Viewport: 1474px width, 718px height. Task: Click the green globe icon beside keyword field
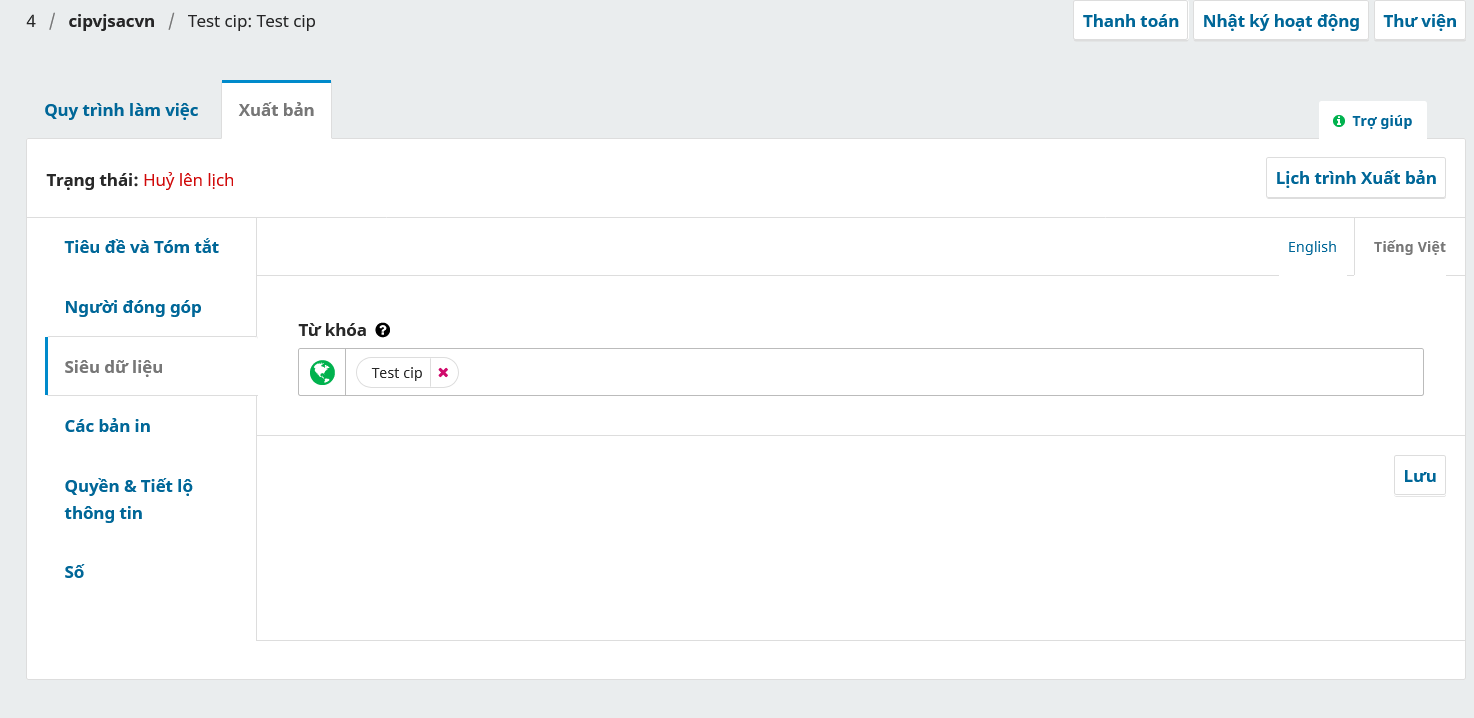point(322,373)
